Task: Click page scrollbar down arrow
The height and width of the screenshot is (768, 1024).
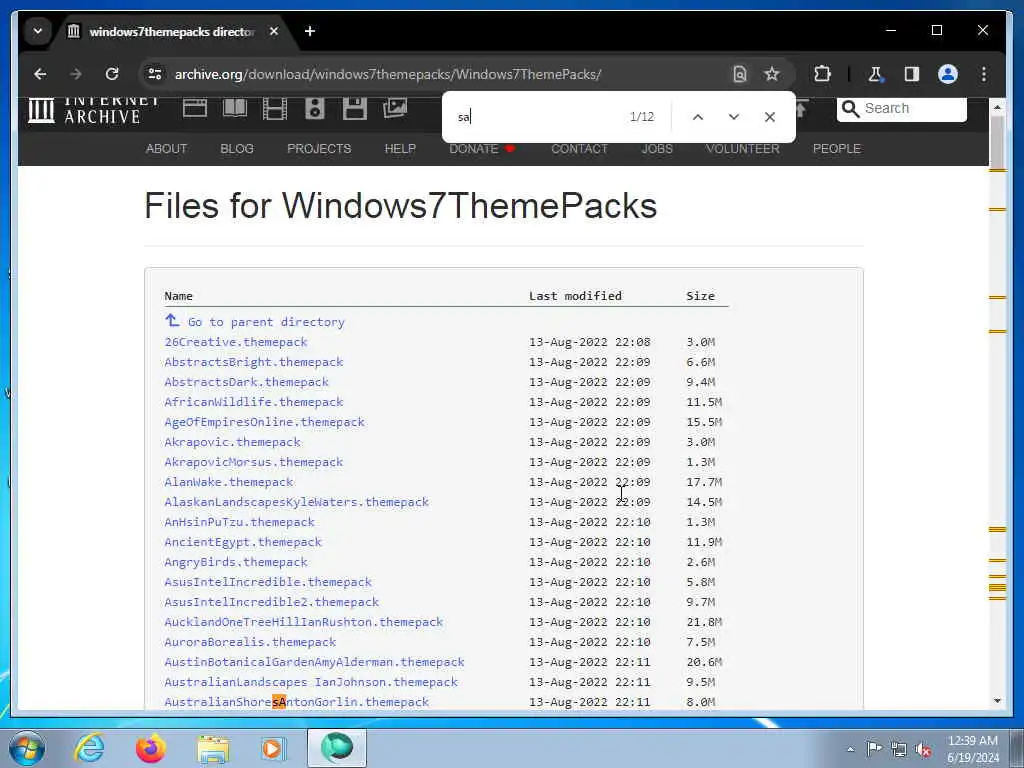Action: 997,701
